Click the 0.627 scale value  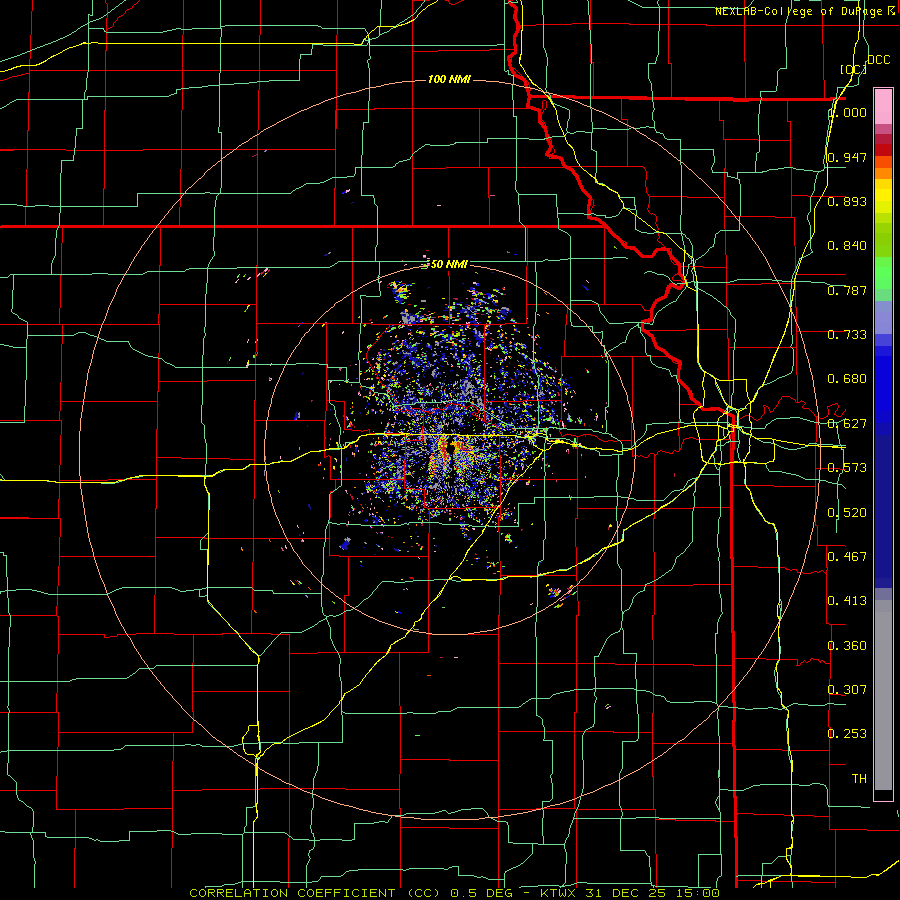847,424
